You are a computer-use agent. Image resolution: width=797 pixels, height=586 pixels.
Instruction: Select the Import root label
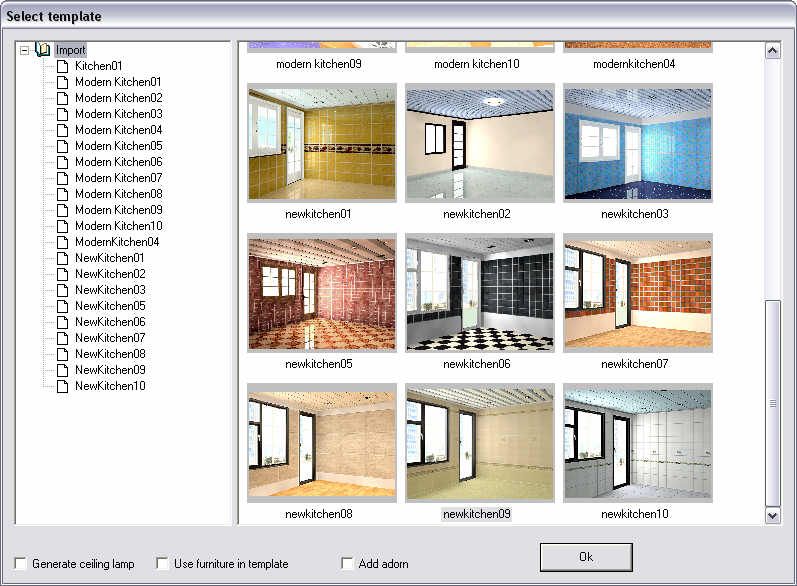(71, 50)
